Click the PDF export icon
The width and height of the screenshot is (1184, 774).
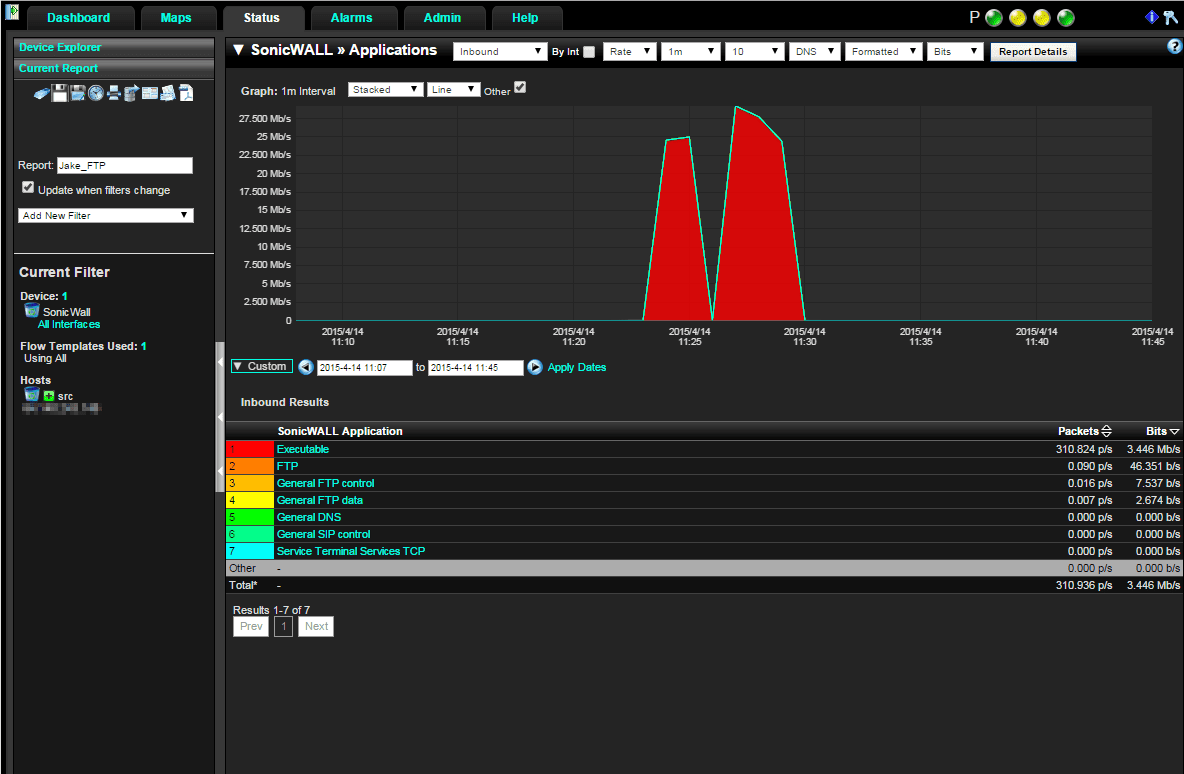[x=186, y=93]
